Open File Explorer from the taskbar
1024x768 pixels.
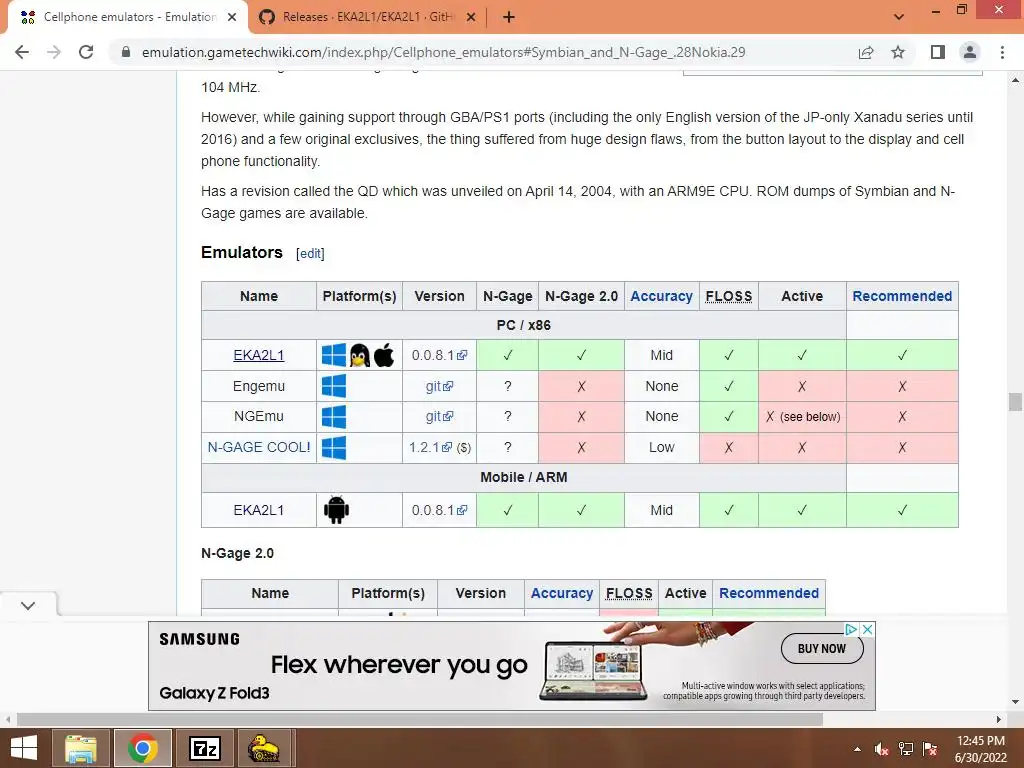(81, 748)
